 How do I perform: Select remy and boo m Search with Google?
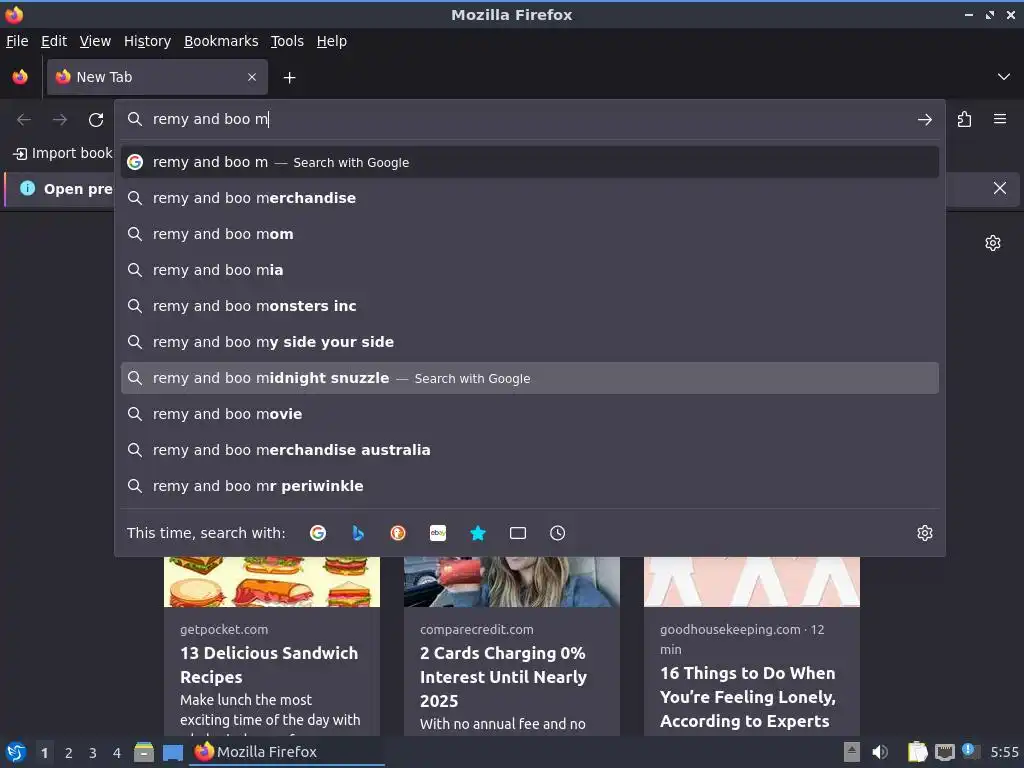[530, 162]
